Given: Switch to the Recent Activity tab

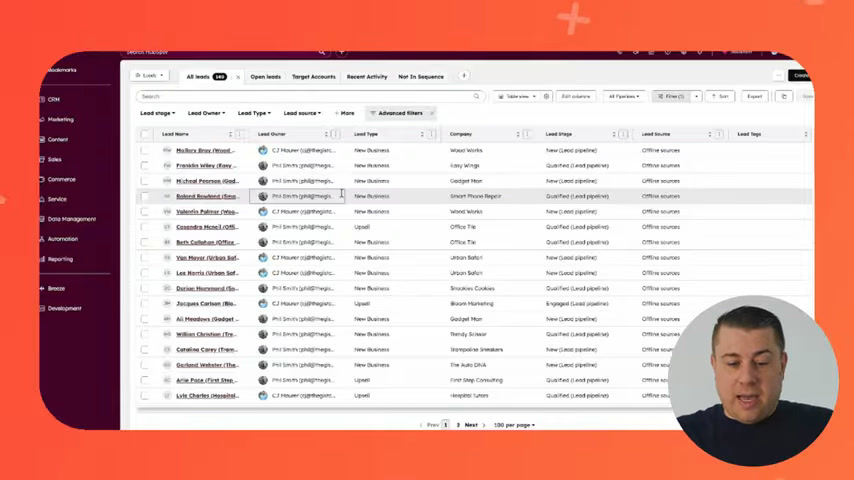Looking at the screenshot, I should (x=367, y=77).
